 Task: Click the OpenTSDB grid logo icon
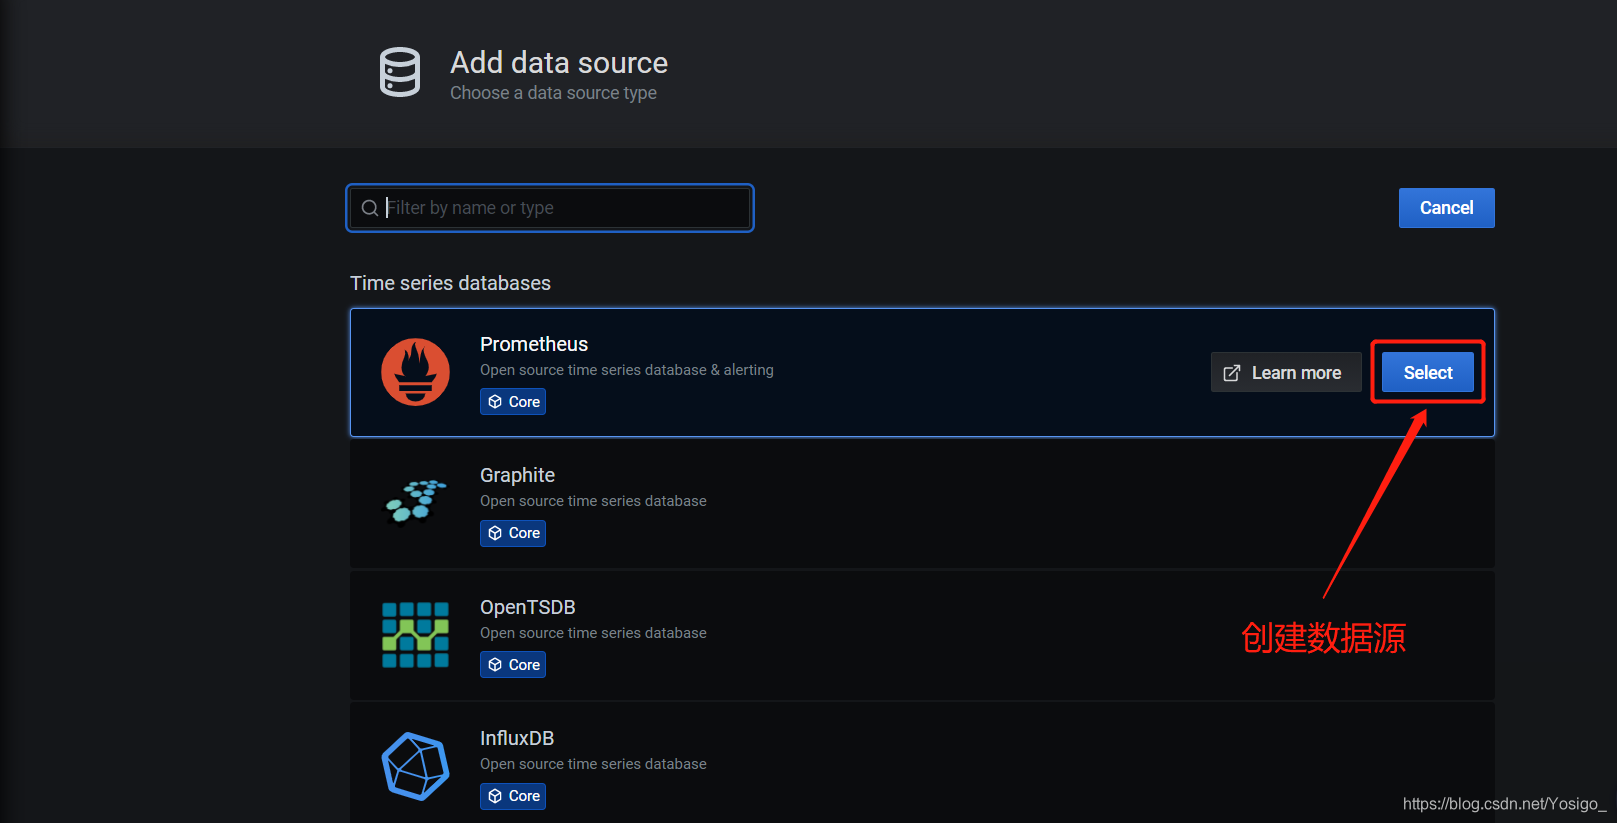point(415,635)
